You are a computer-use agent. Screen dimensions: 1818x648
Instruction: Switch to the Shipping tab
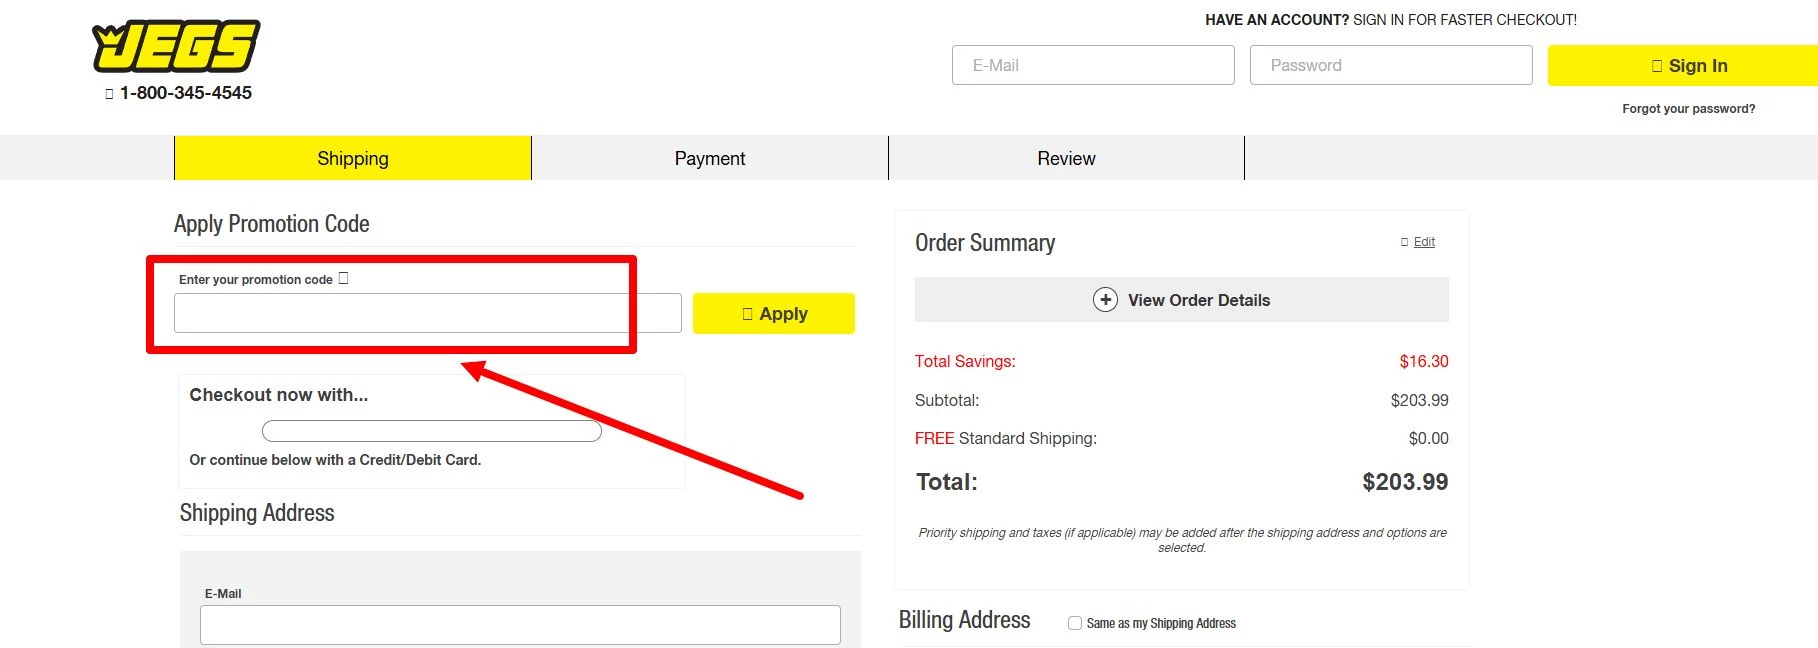tap(353, 158)
